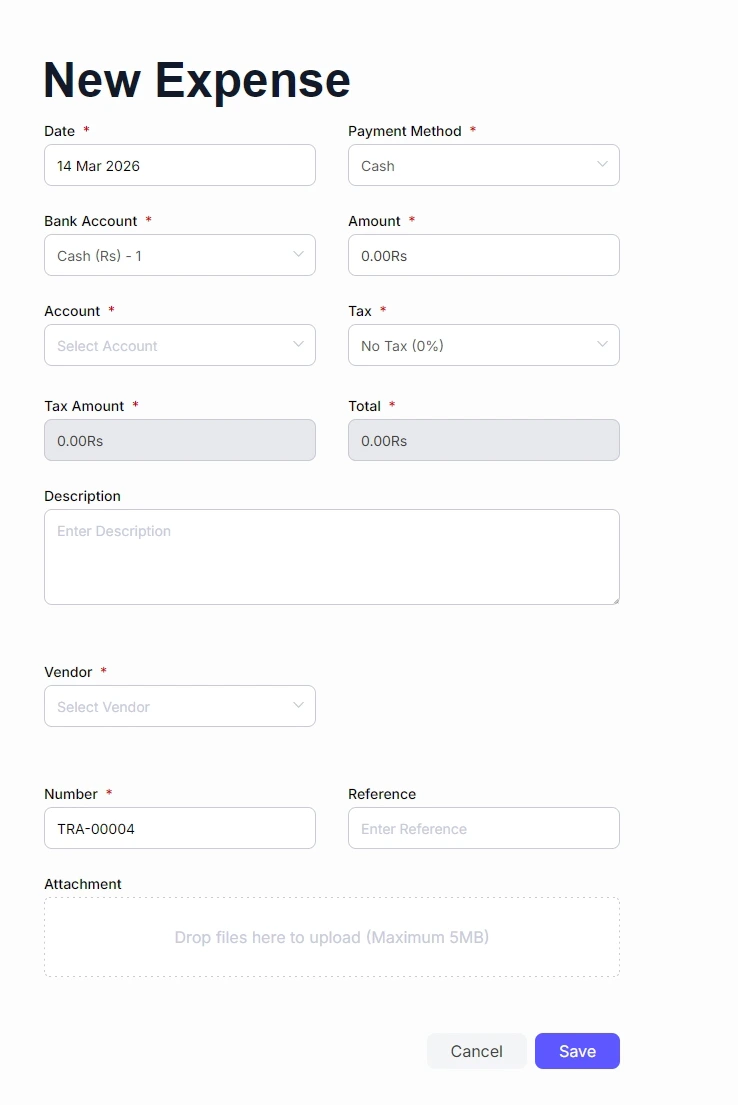Focus the Amount input field
The height and width of the screenshot is (1105, 738).
tap(483, 255)
